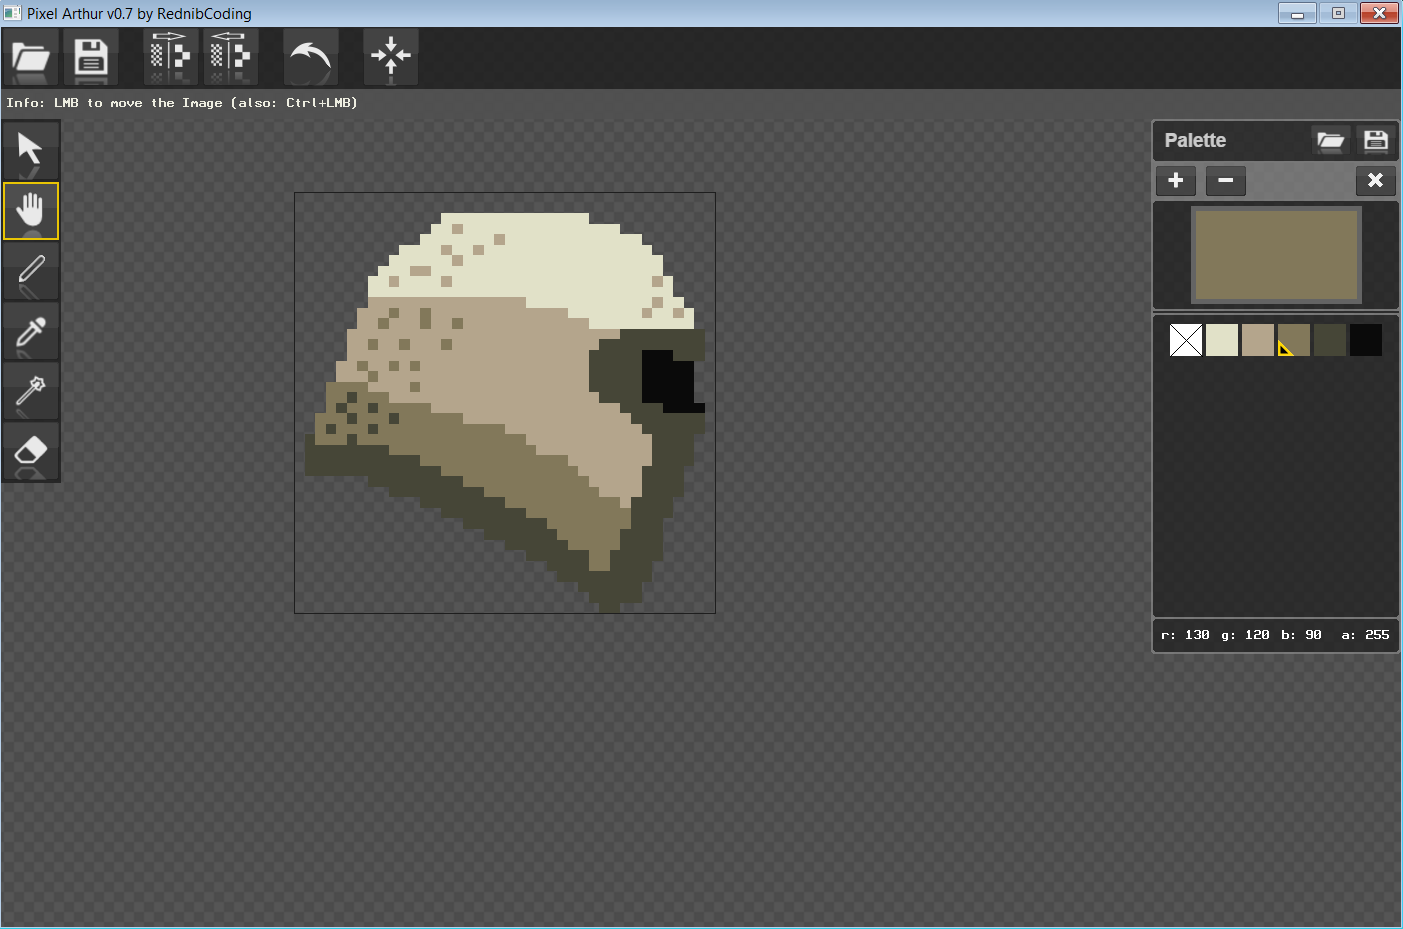1403x929 pixels.
Task: Select the arrow pointer tool
Action: coord(31,150)
